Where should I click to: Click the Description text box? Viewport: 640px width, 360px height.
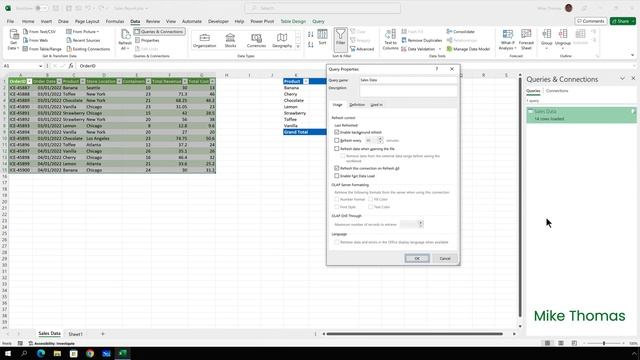(x=408, y=91)
